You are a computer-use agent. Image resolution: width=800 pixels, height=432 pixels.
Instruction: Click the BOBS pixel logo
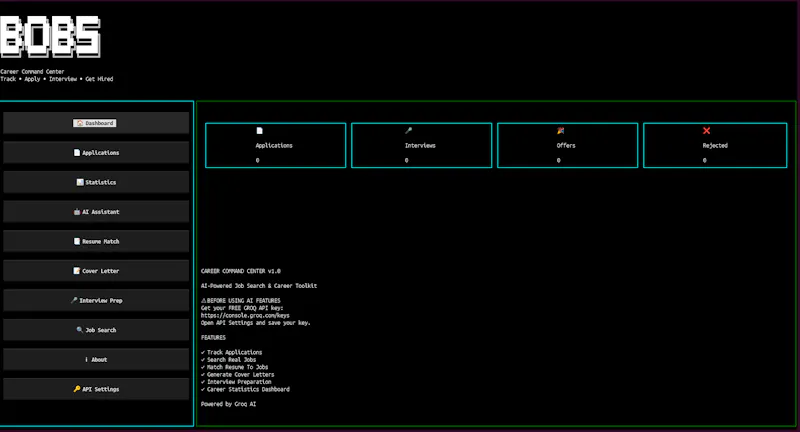click(x=50, y=36)
